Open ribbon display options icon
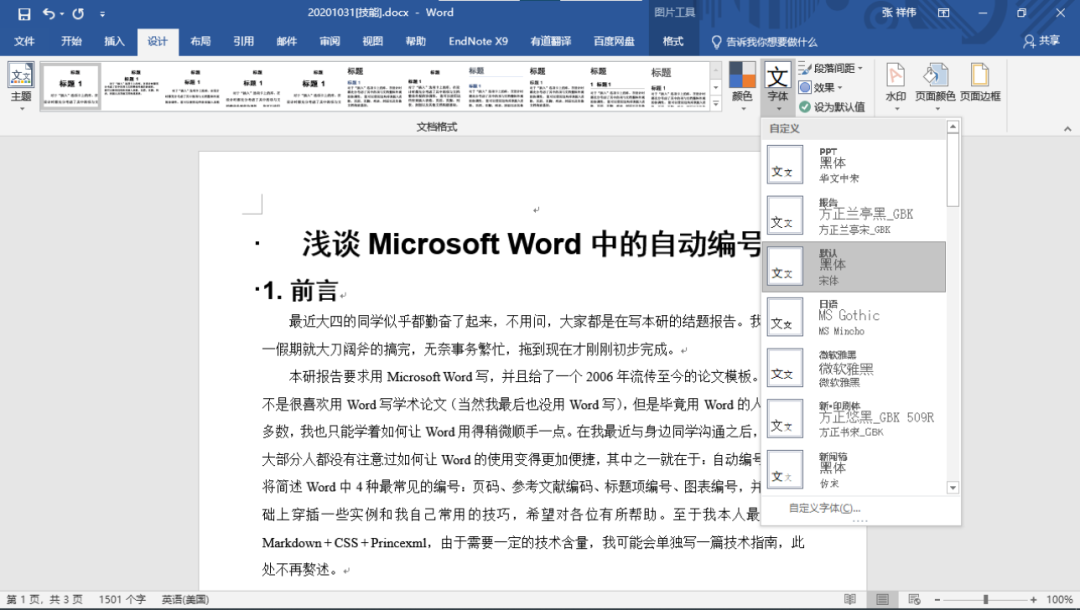This screenshot has height=610, width=1080. [944, 13]
